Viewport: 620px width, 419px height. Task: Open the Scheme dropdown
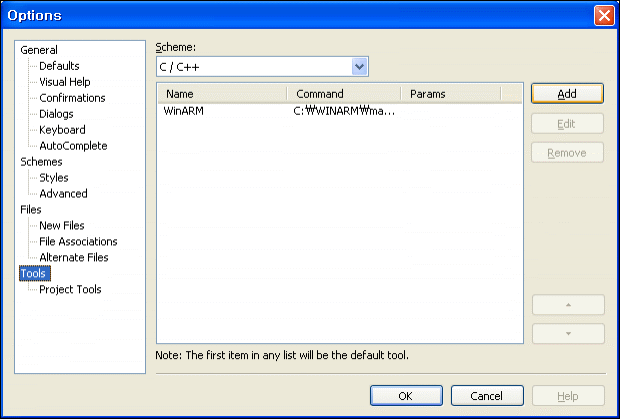click(x=359, y=66)
